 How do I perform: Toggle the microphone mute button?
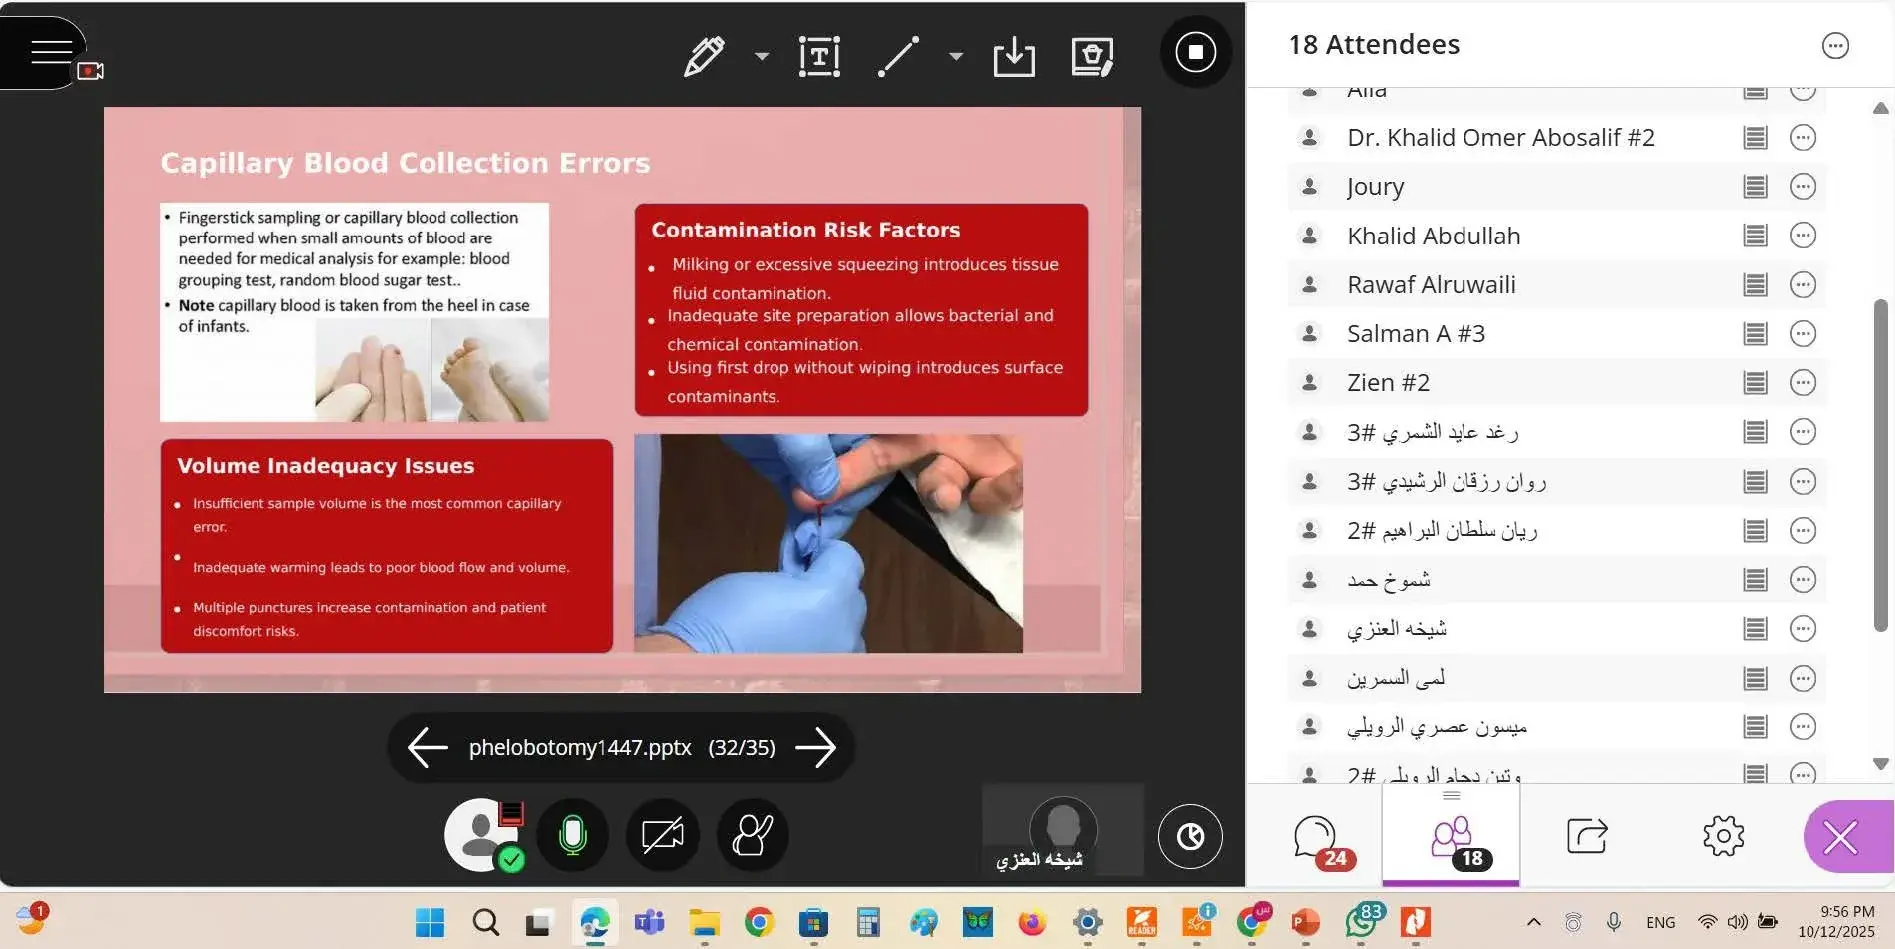tap(573, 835)
